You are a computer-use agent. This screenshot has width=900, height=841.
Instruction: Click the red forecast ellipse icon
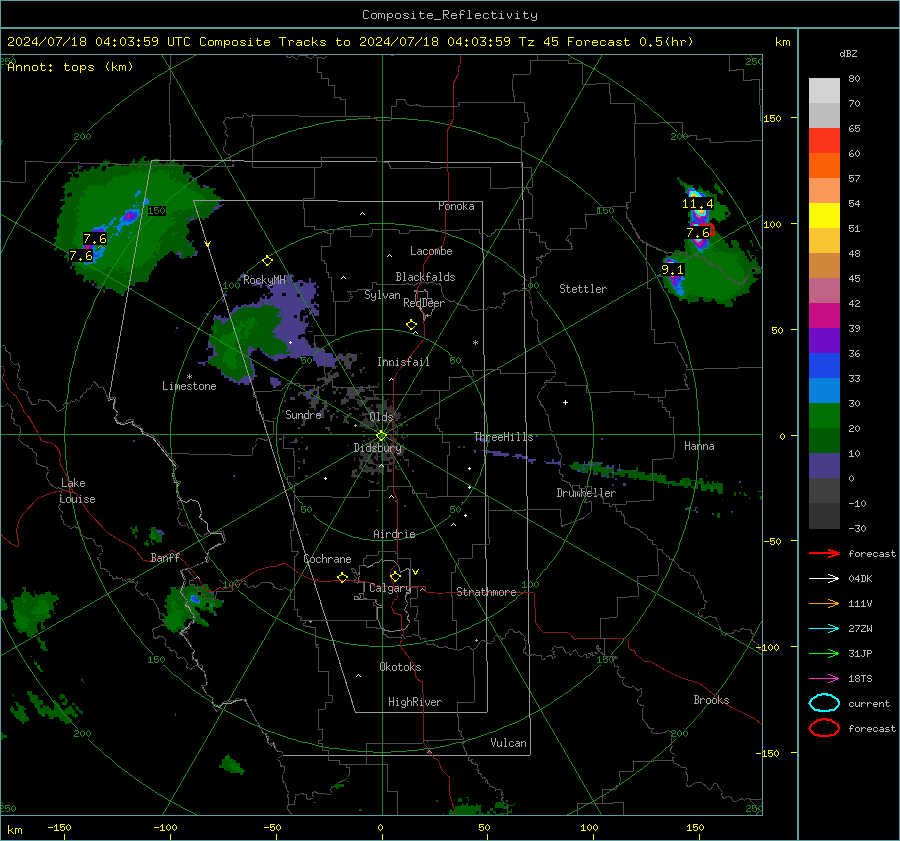click(824, 728)
